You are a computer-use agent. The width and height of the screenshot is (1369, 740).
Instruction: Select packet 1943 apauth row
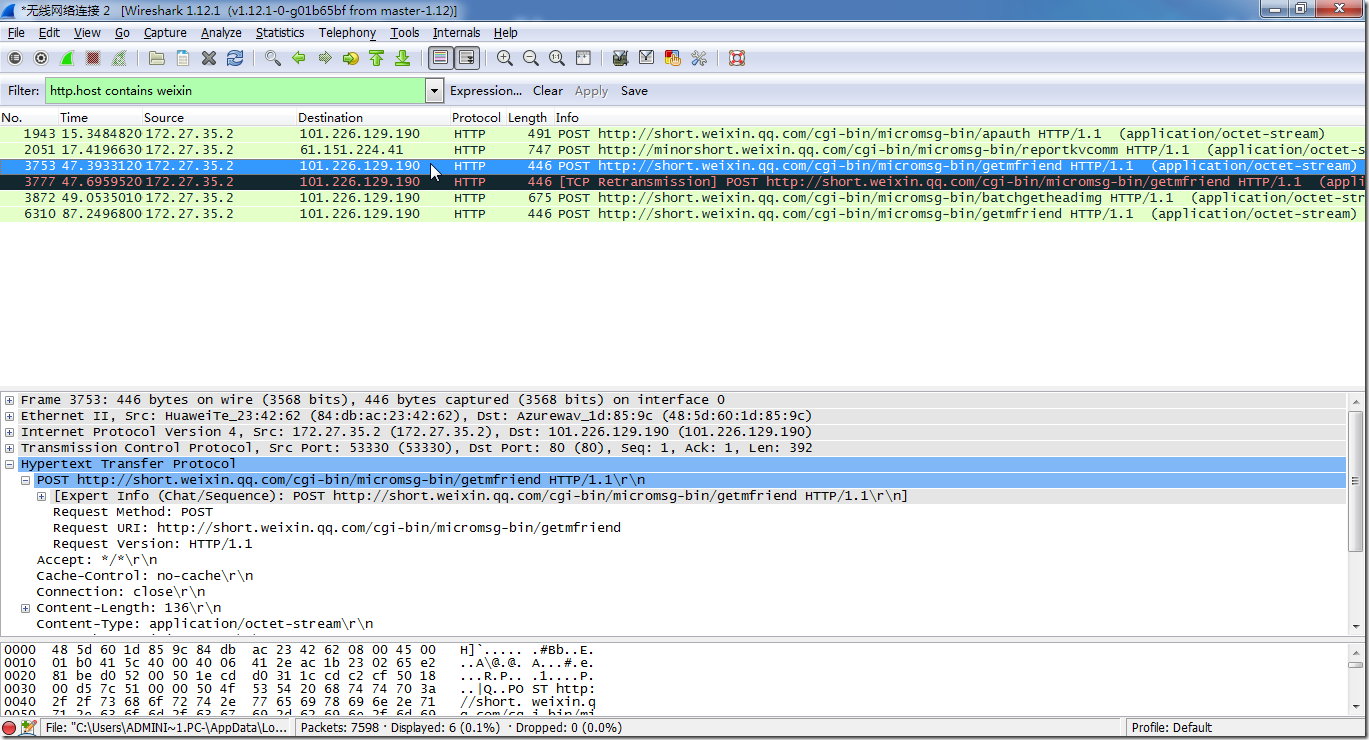(681, 134)
